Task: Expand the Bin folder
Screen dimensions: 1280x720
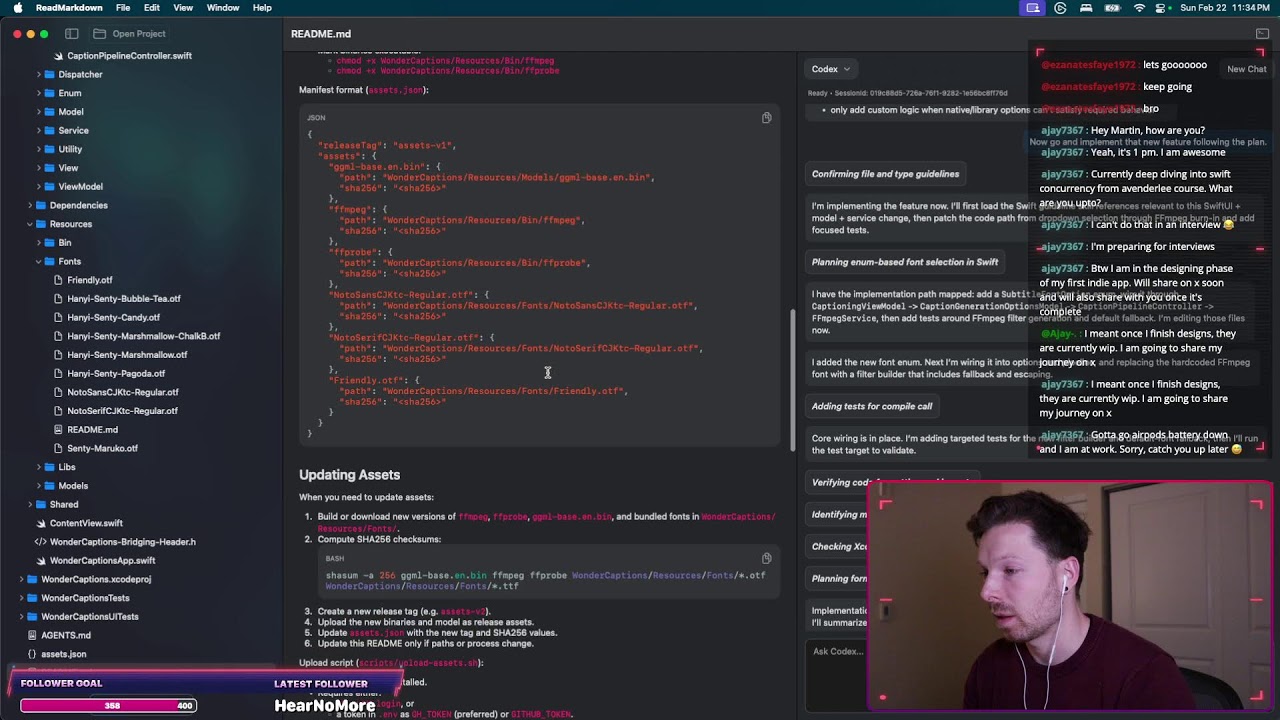Action: 39,243
